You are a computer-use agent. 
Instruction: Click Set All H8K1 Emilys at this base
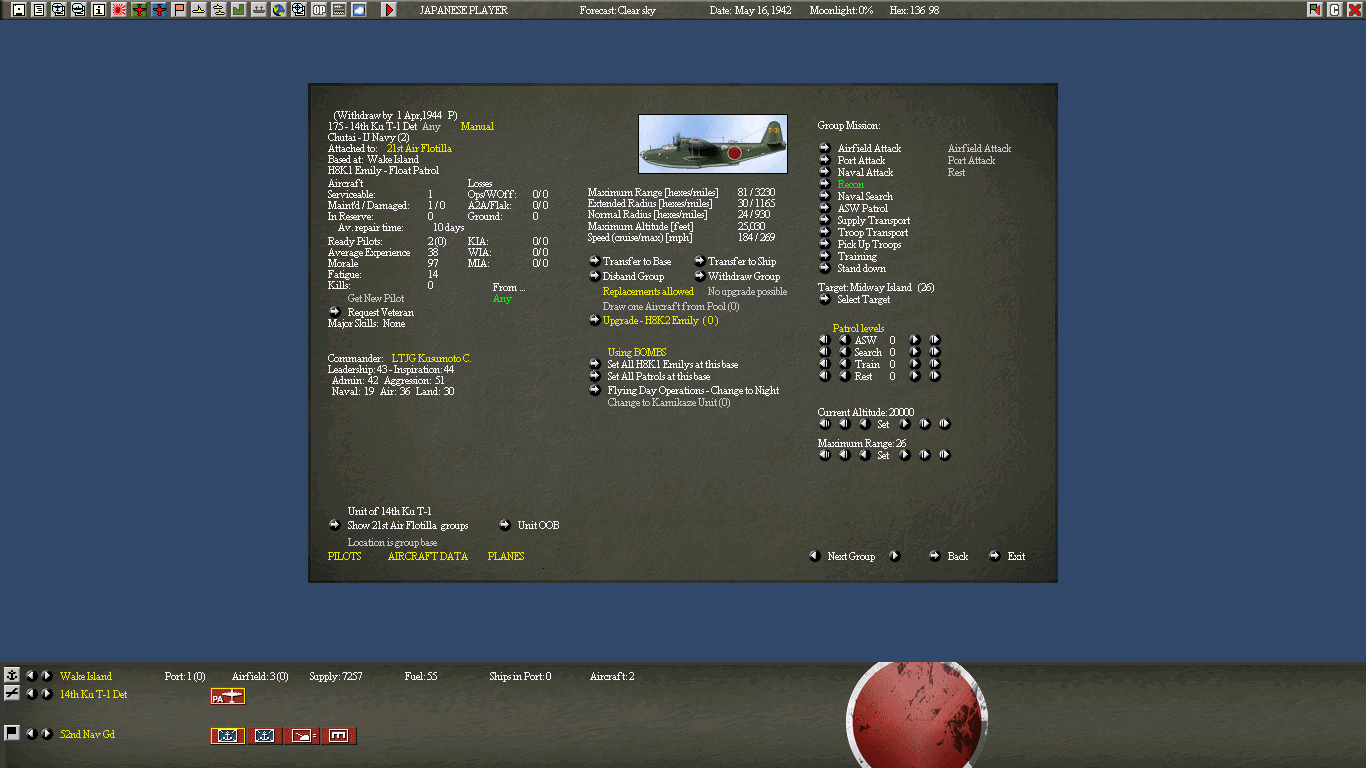coord(595,364)
